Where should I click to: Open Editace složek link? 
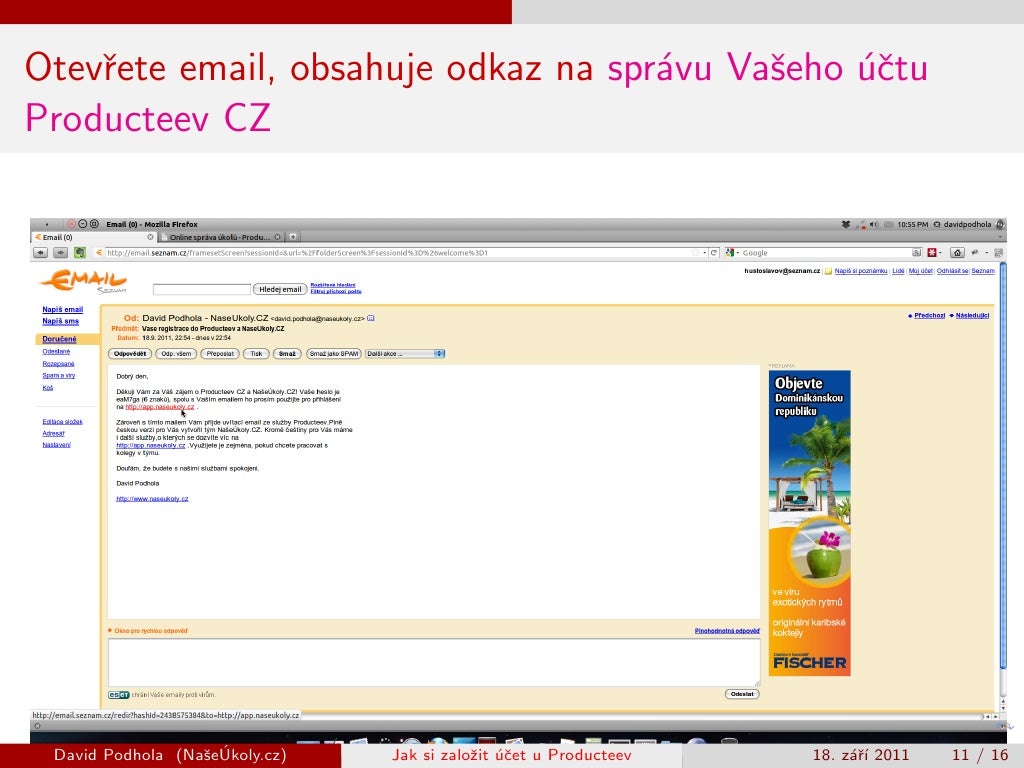[63, 422]
